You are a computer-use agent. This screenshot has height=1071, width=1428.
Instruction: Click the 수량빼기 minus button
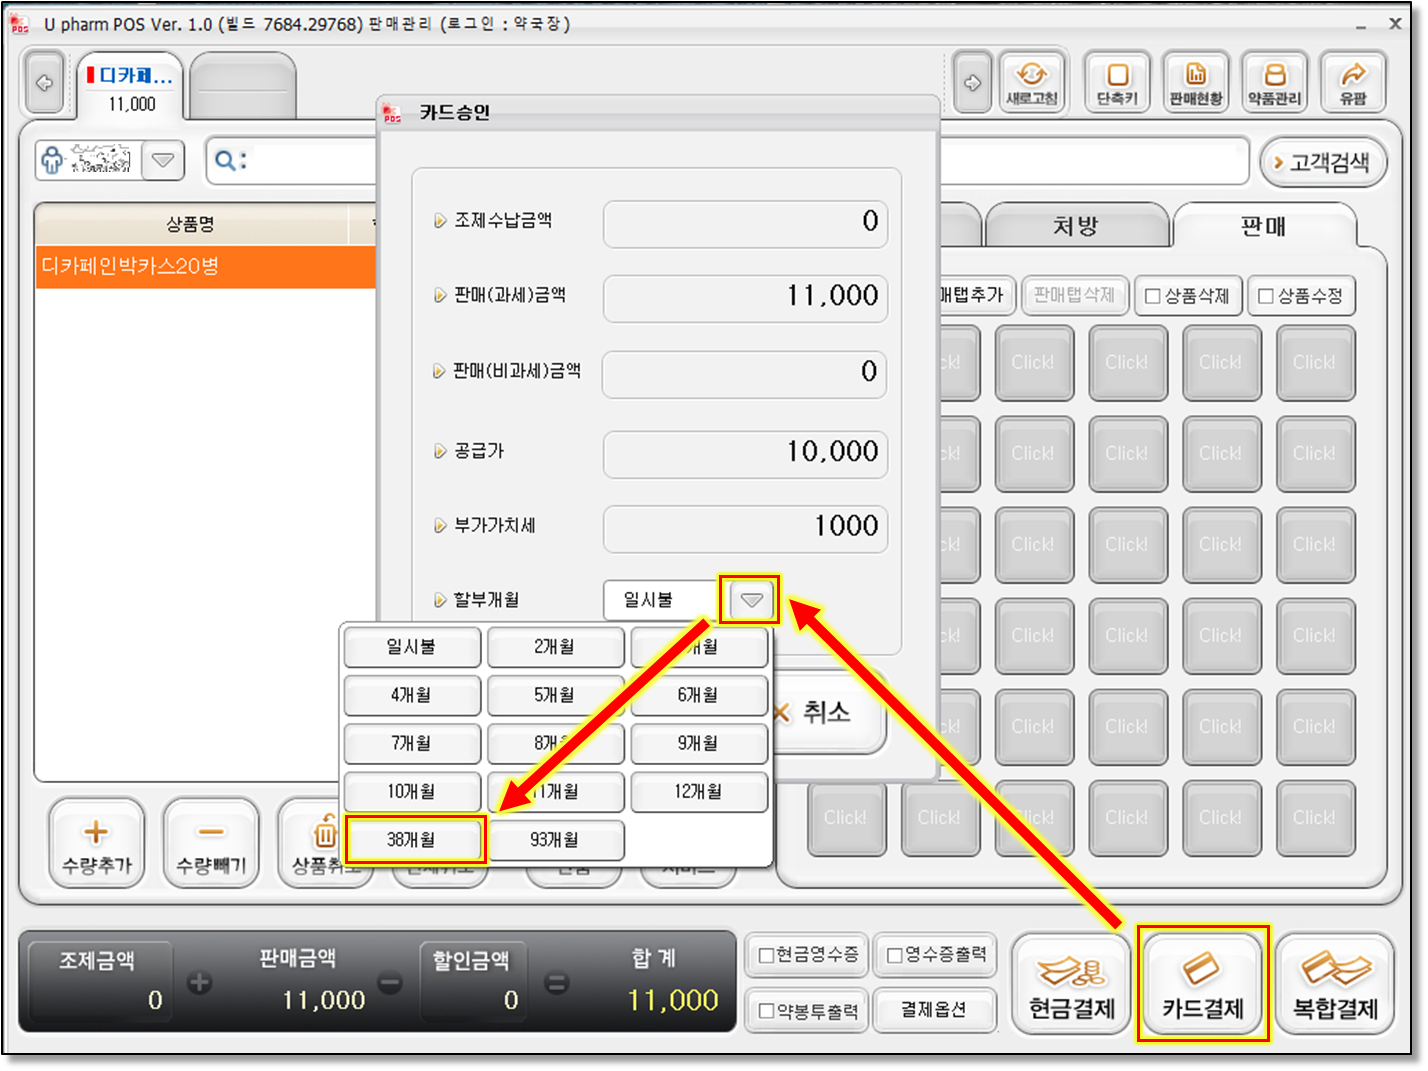click(211, 844)
